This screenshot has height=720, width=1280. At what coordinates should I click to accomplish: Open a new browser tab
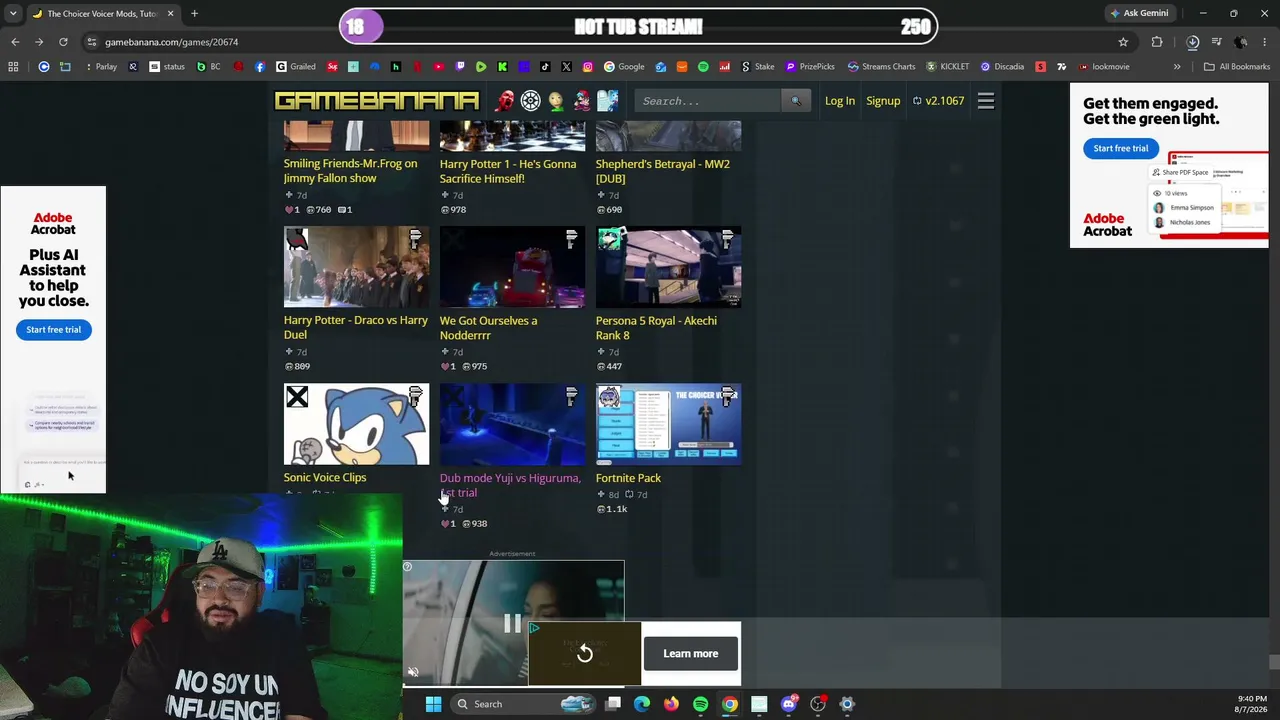click(x=194, y=14)
